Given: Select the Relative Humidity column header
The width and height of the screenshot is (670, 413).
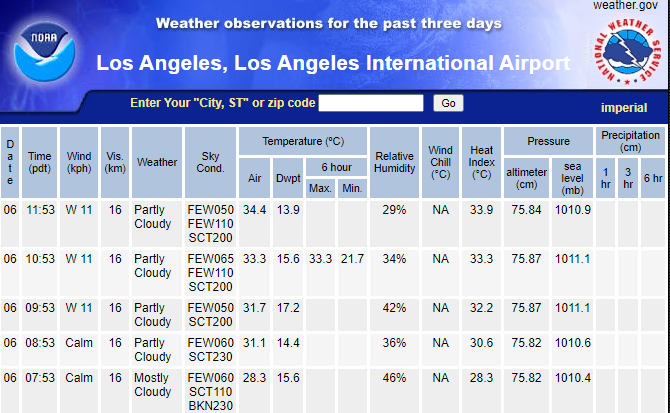Looking at the screenshot, I should [x=395, y=162].
